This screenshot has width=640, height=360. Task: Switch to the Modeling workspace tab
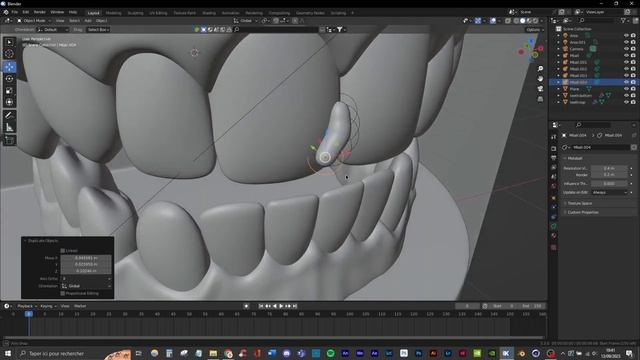(113, 13)
